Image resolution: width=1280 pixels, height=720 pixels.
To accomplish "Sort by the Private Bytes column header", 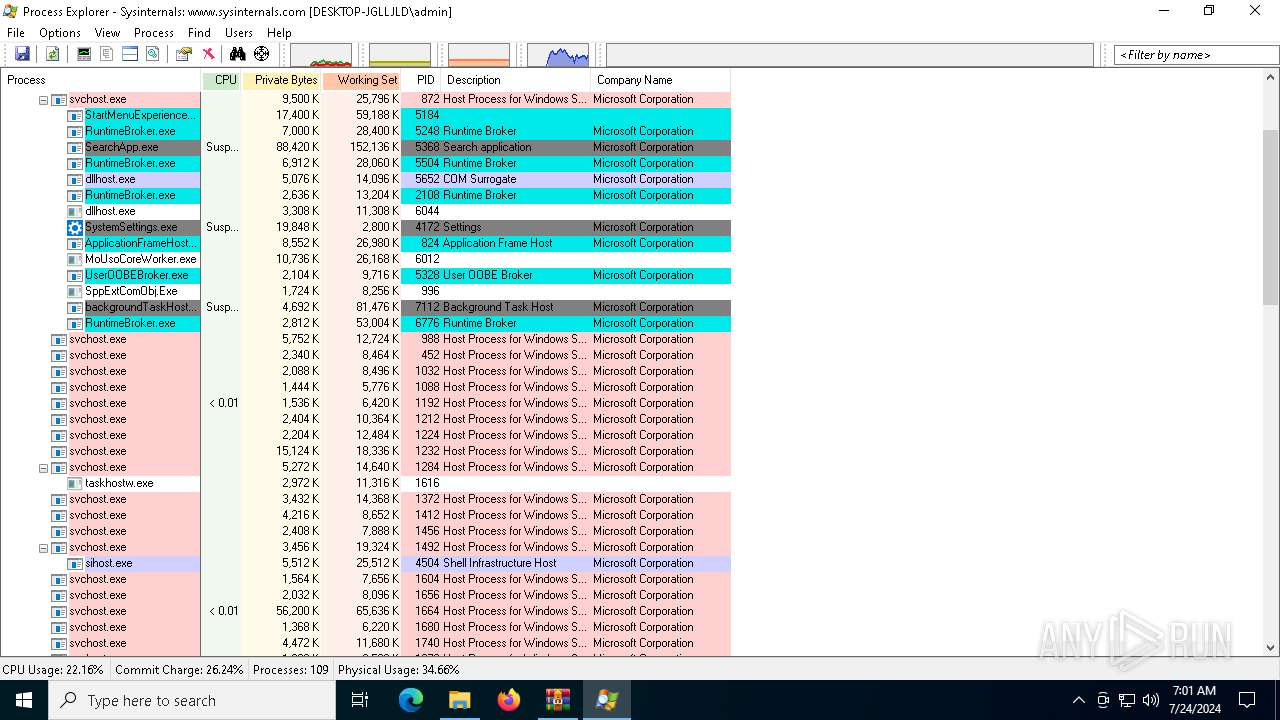I will pos(281,80).
